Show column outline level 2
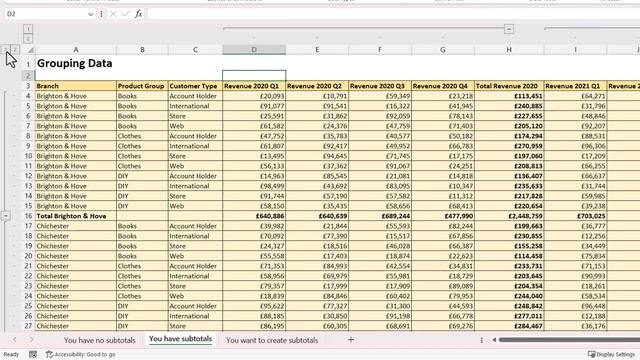This screenshot has height=360, width=640. pyautogui.click(x=28, y=38)
